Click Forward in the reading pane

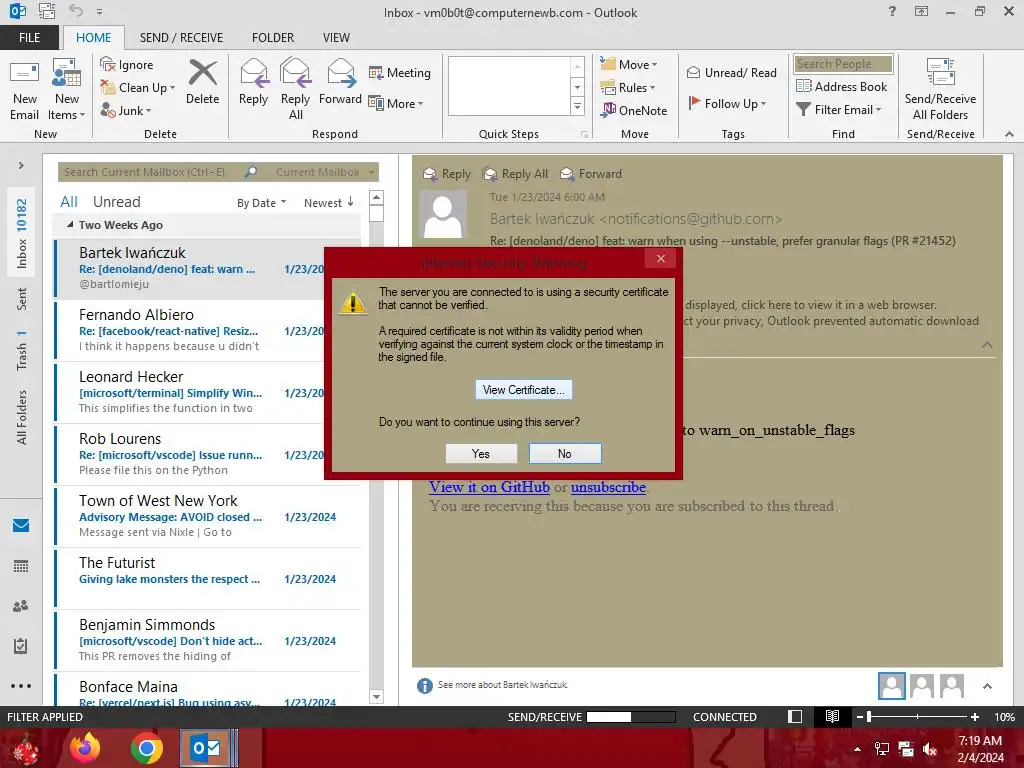[591, 174]
